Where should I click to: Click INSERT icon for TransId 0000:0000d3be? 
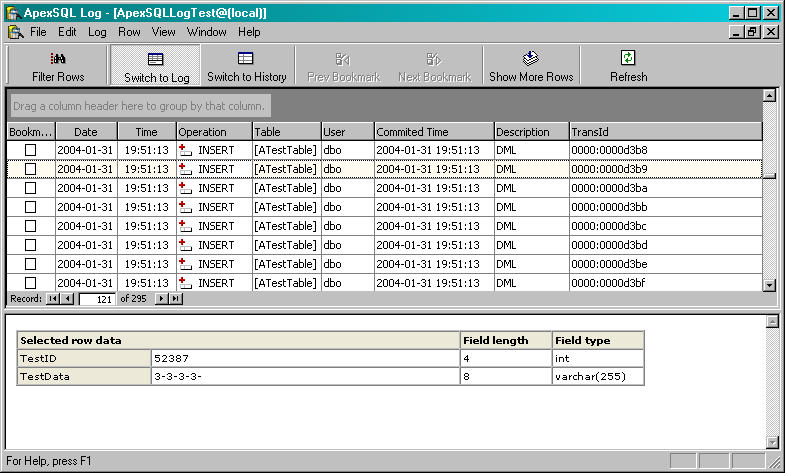(185, 264)
